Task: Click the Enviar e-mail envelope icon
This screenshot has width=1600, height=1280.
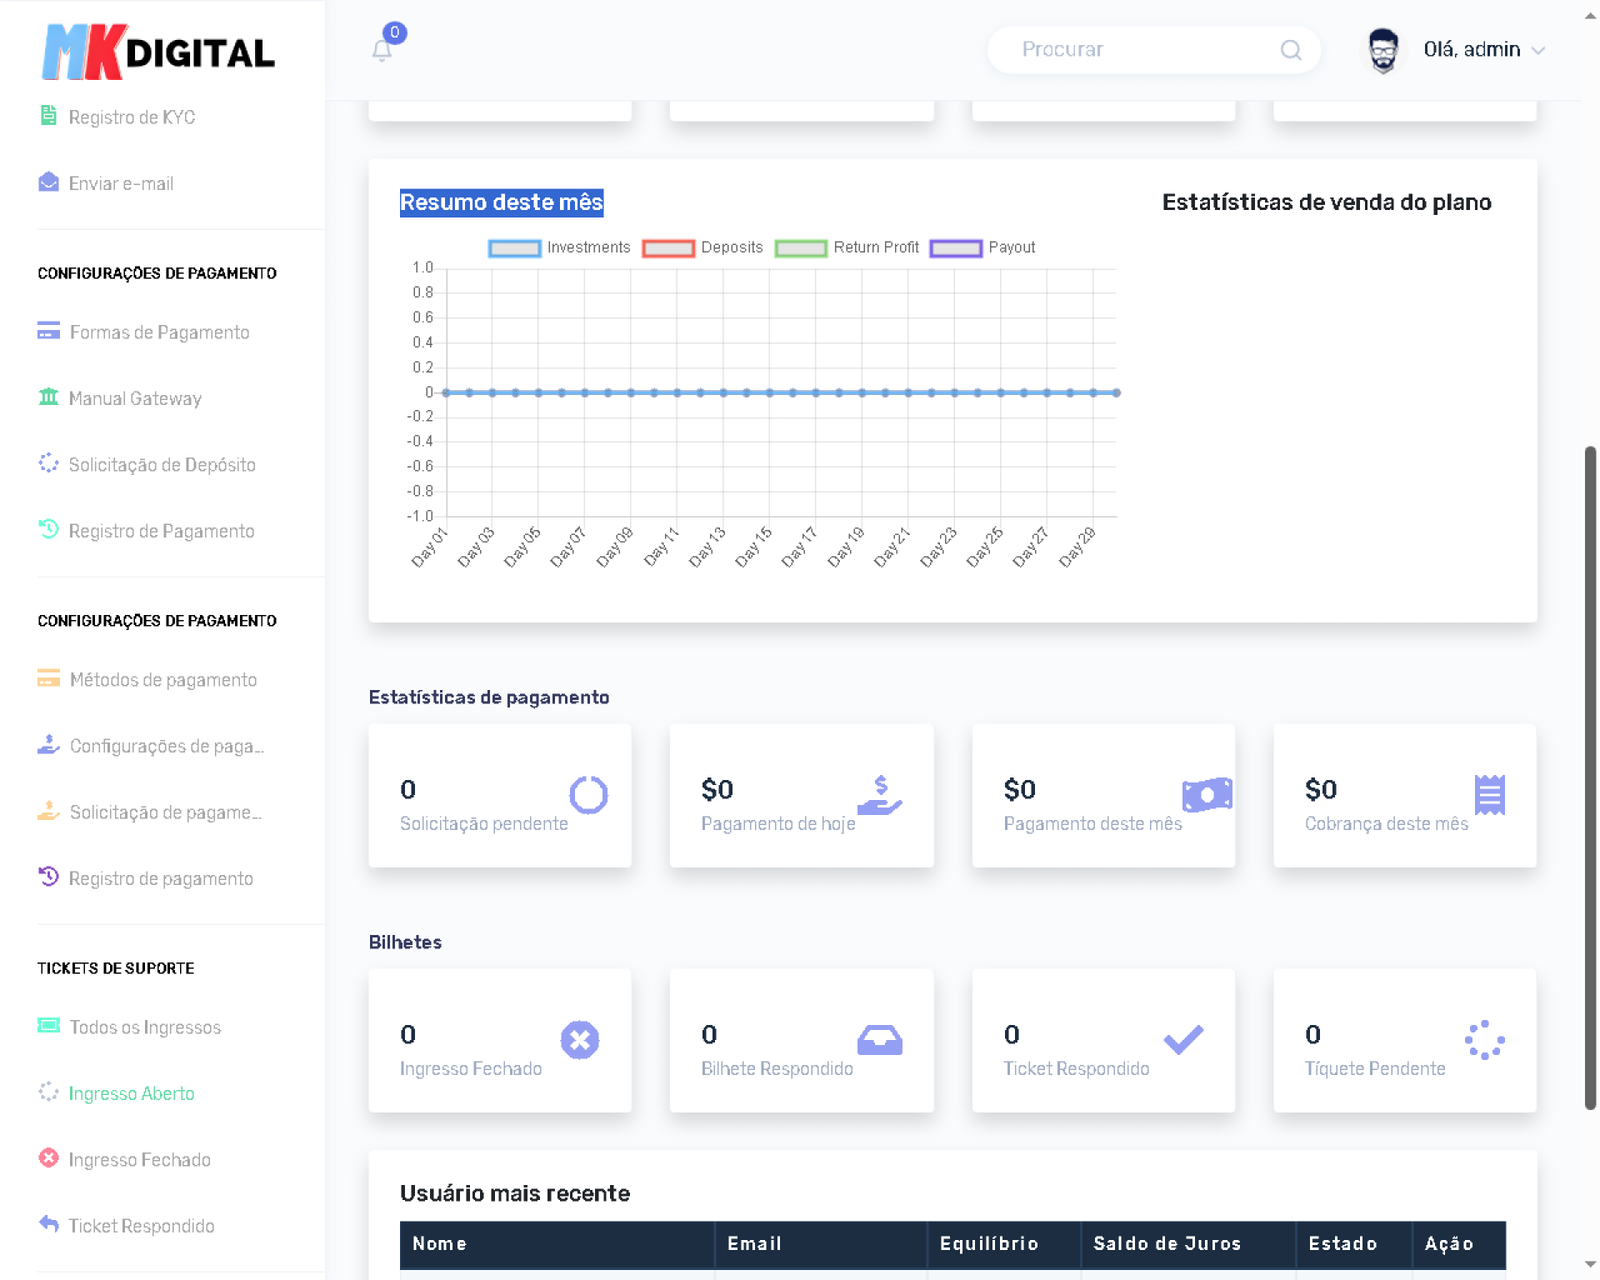Action: (x=48, y=183)
